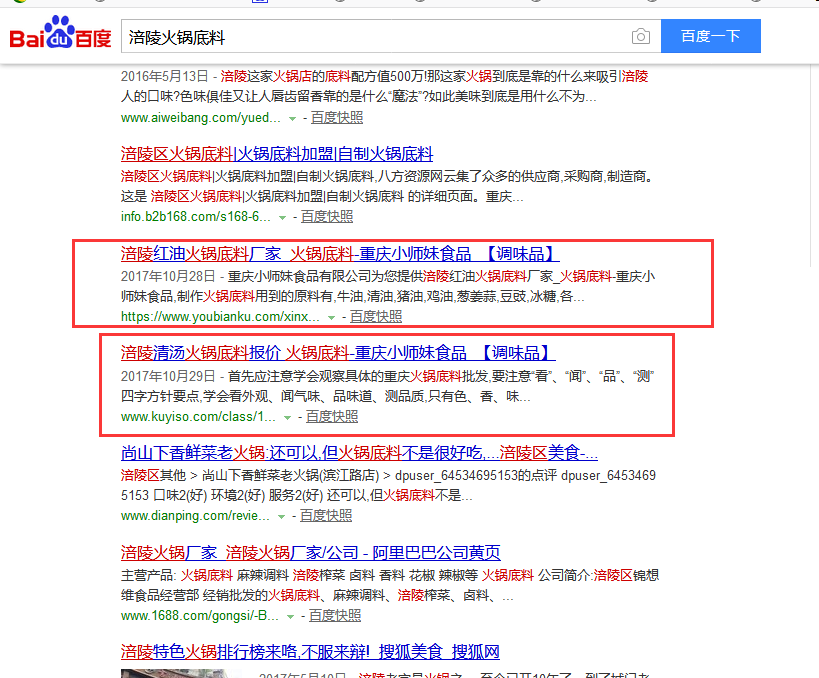Open the 涪陵特色火锅排行榜 搜狐 result
This screenshot has height=678, width=819.
tap(320, 651)
